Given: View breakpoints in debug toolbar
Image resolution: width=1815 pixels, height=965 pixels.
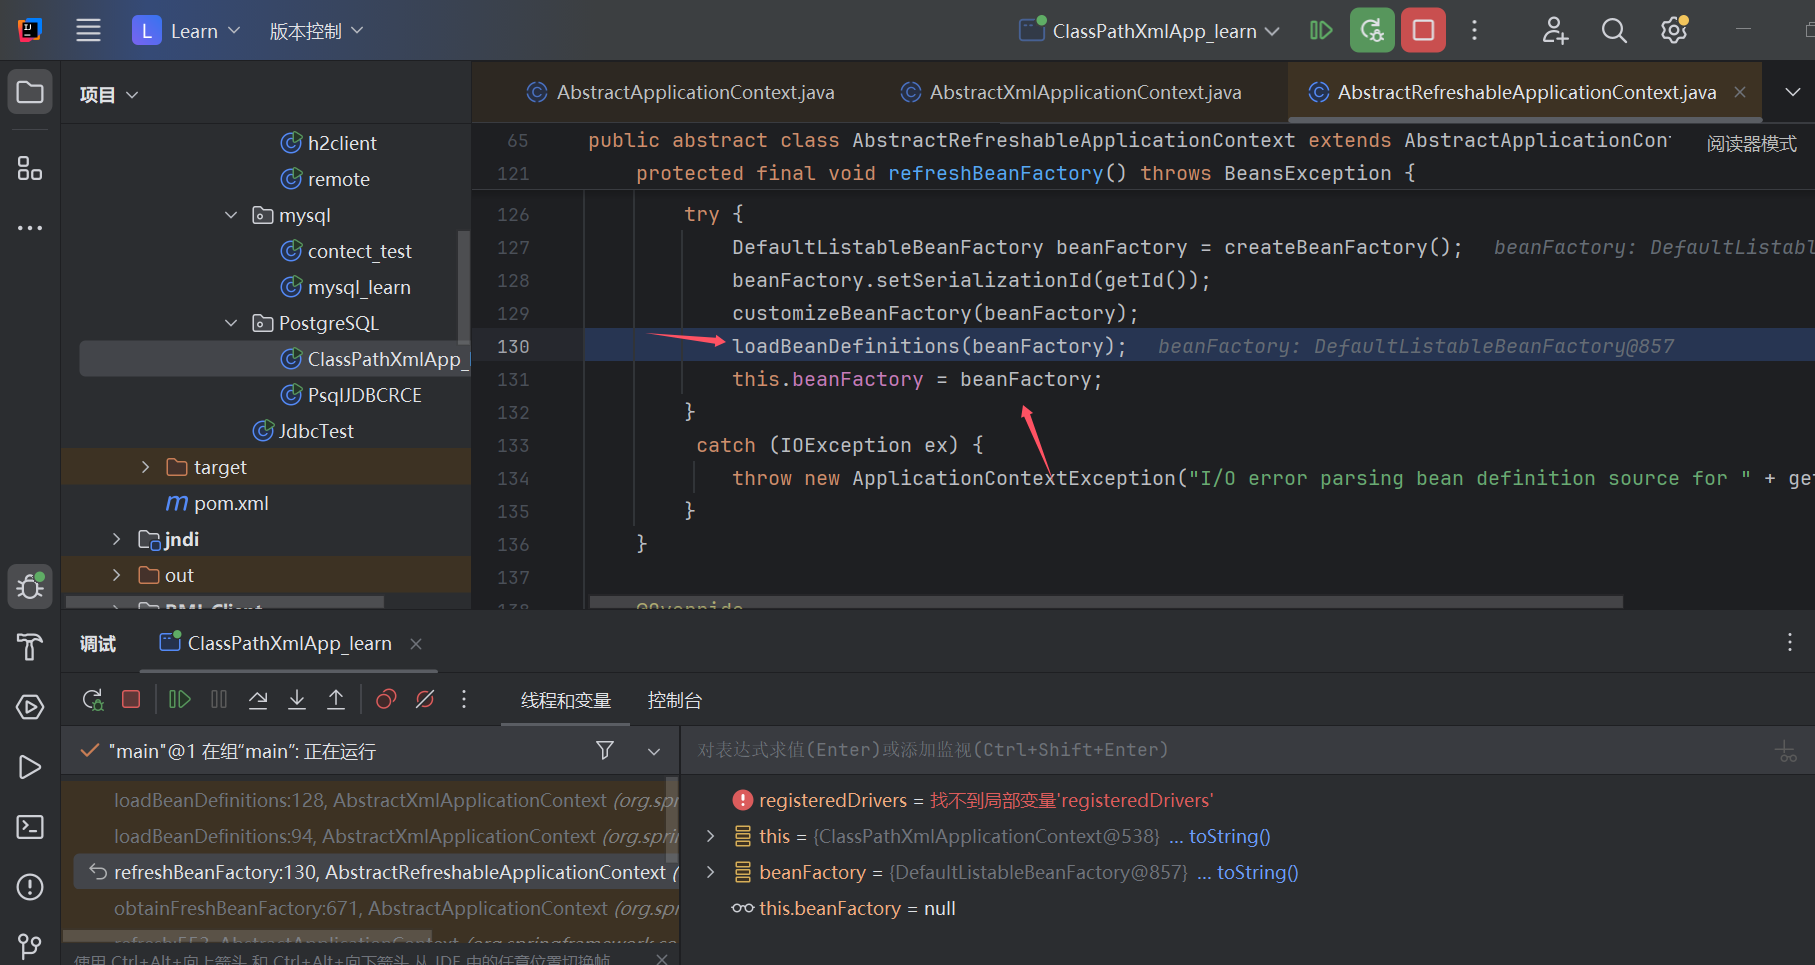Looking at the screenshot, I should pyautogui.click(x=386, y=699).
